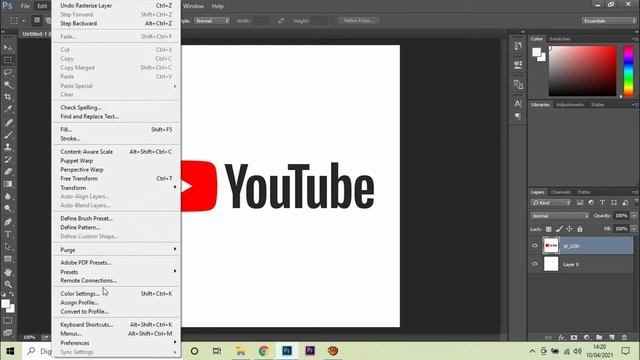This screenshot has height=360, width=640.
Task: Click the delete layer trash icon
Action: point(624,338)
